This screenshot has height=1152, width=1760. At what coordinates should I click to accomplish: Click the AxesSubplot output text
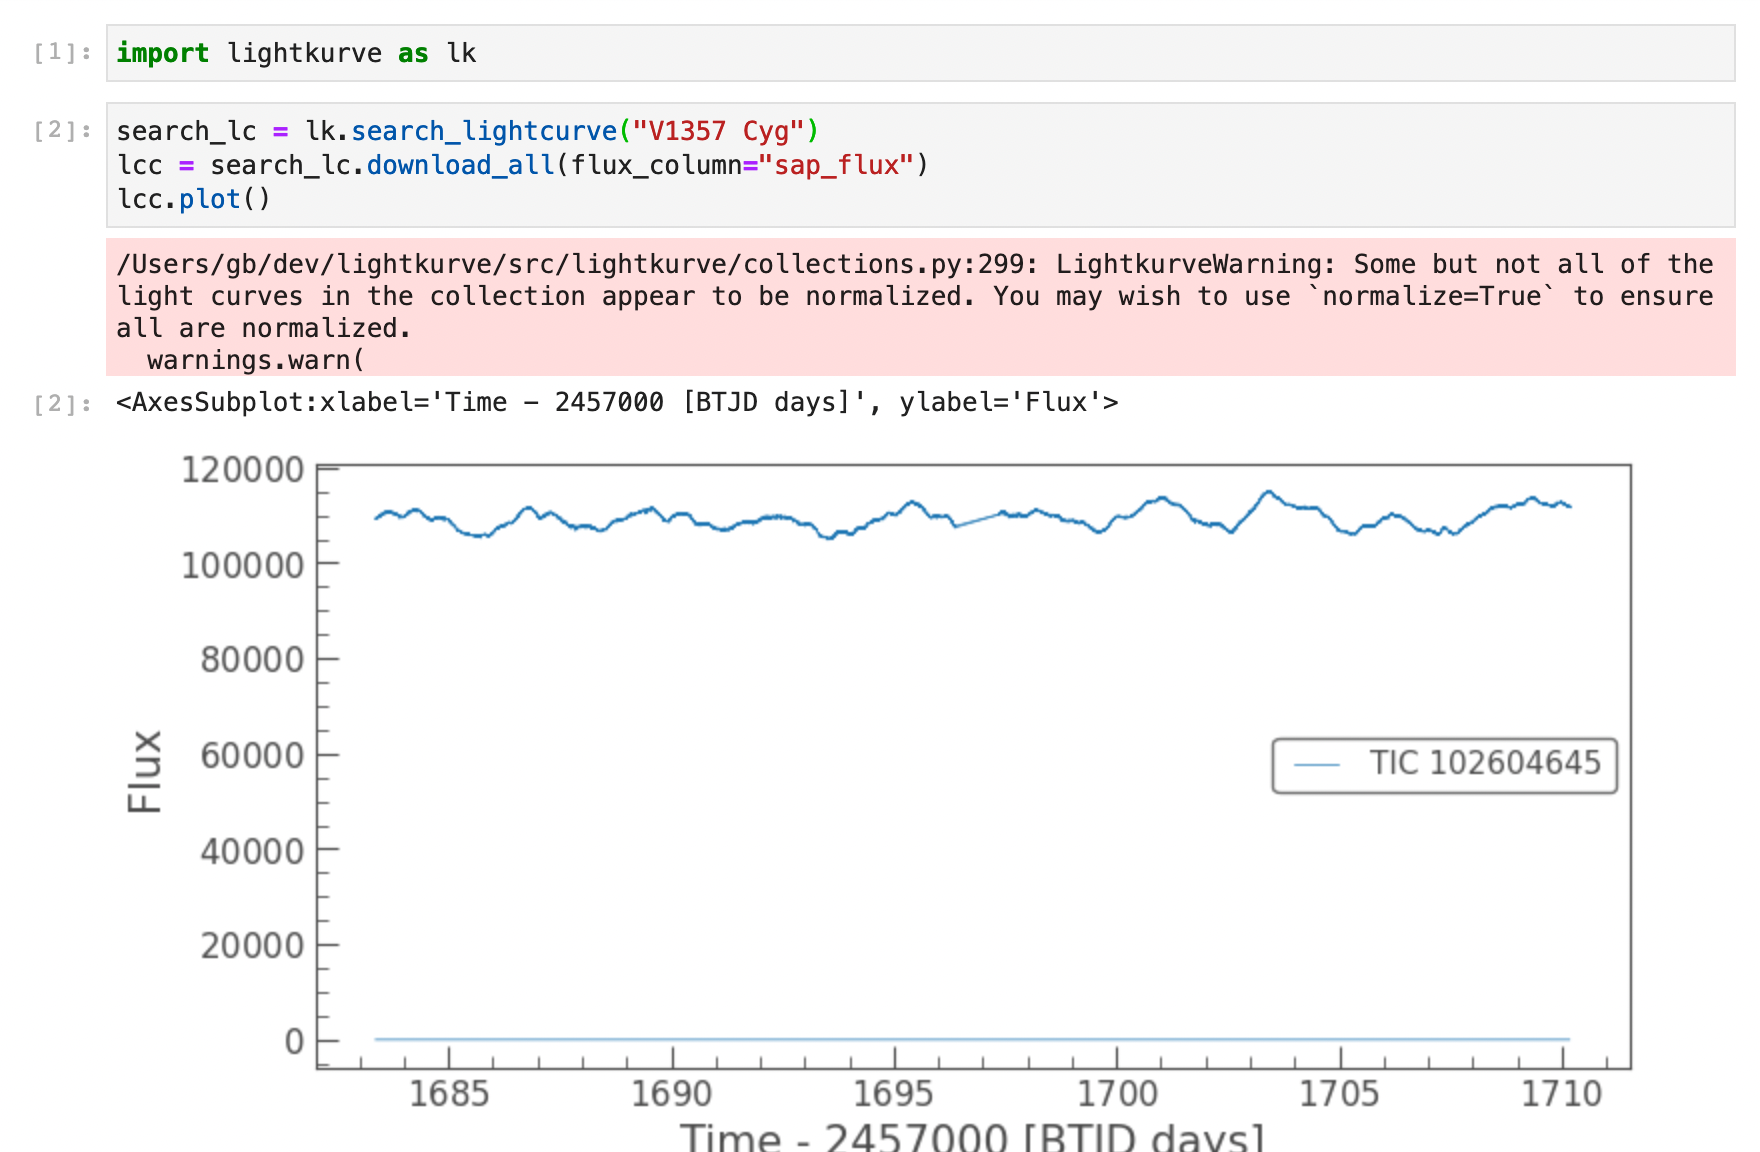(x=617, y=402)
